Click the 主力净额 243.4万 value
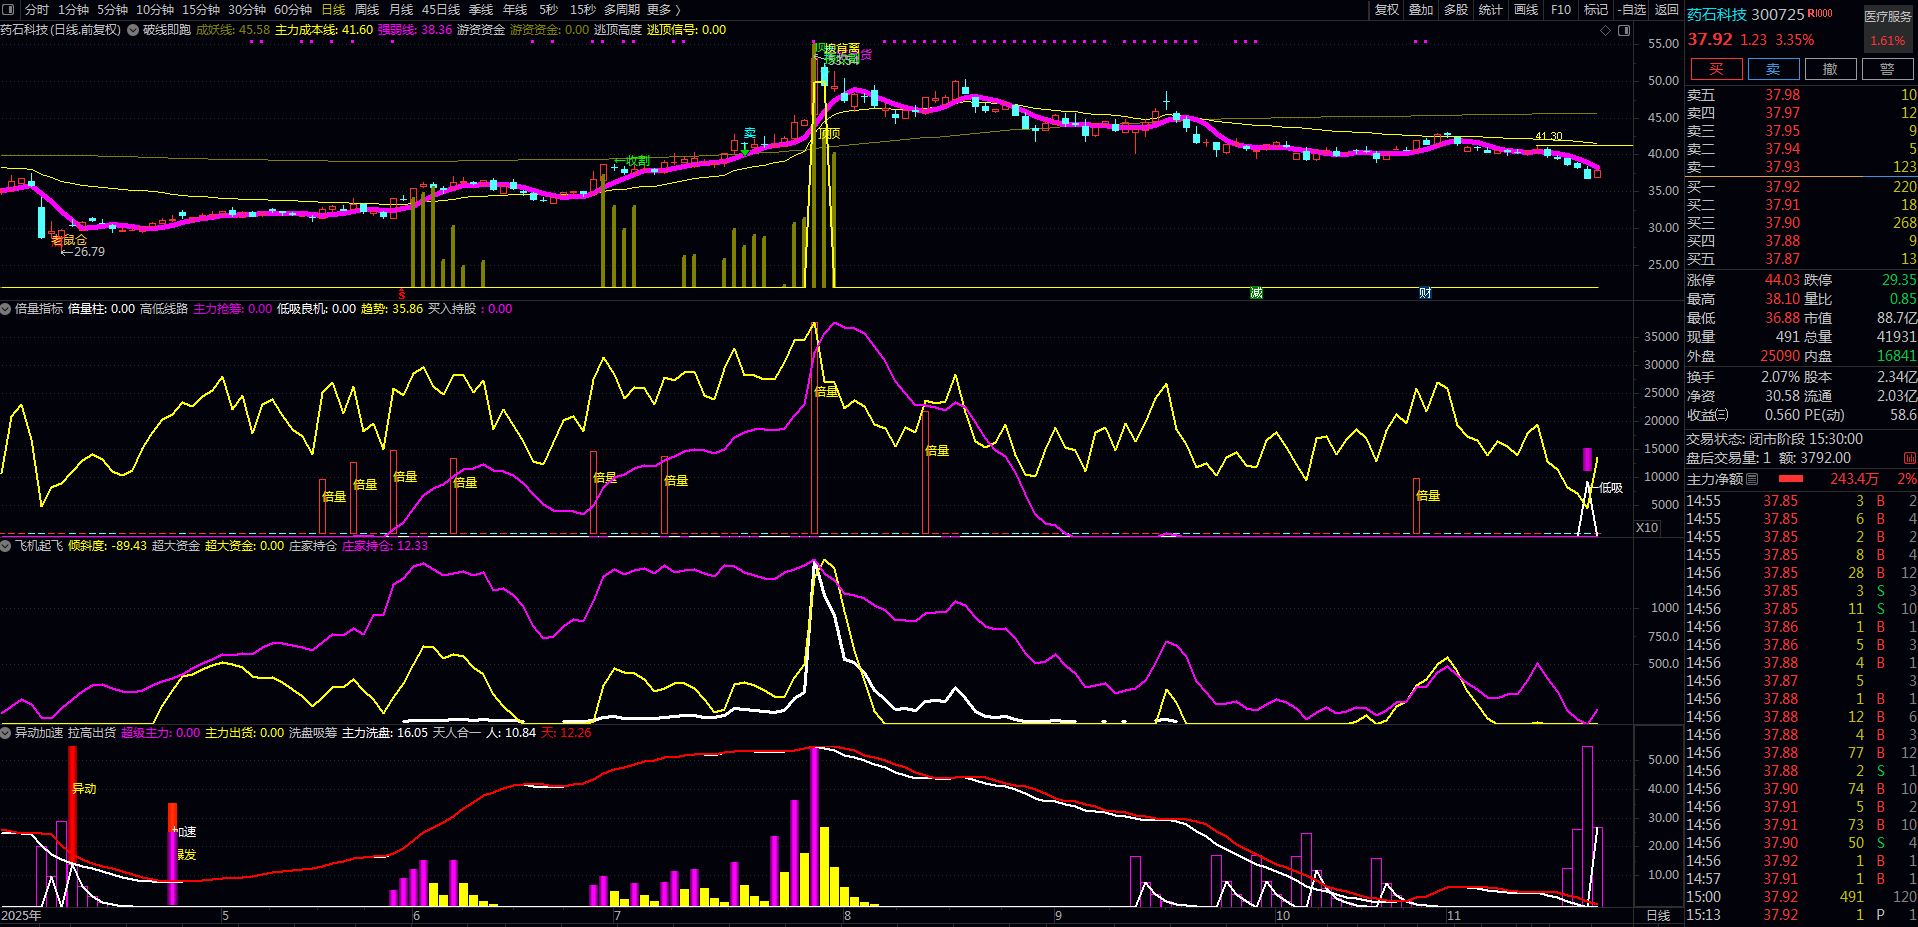 1854,479
